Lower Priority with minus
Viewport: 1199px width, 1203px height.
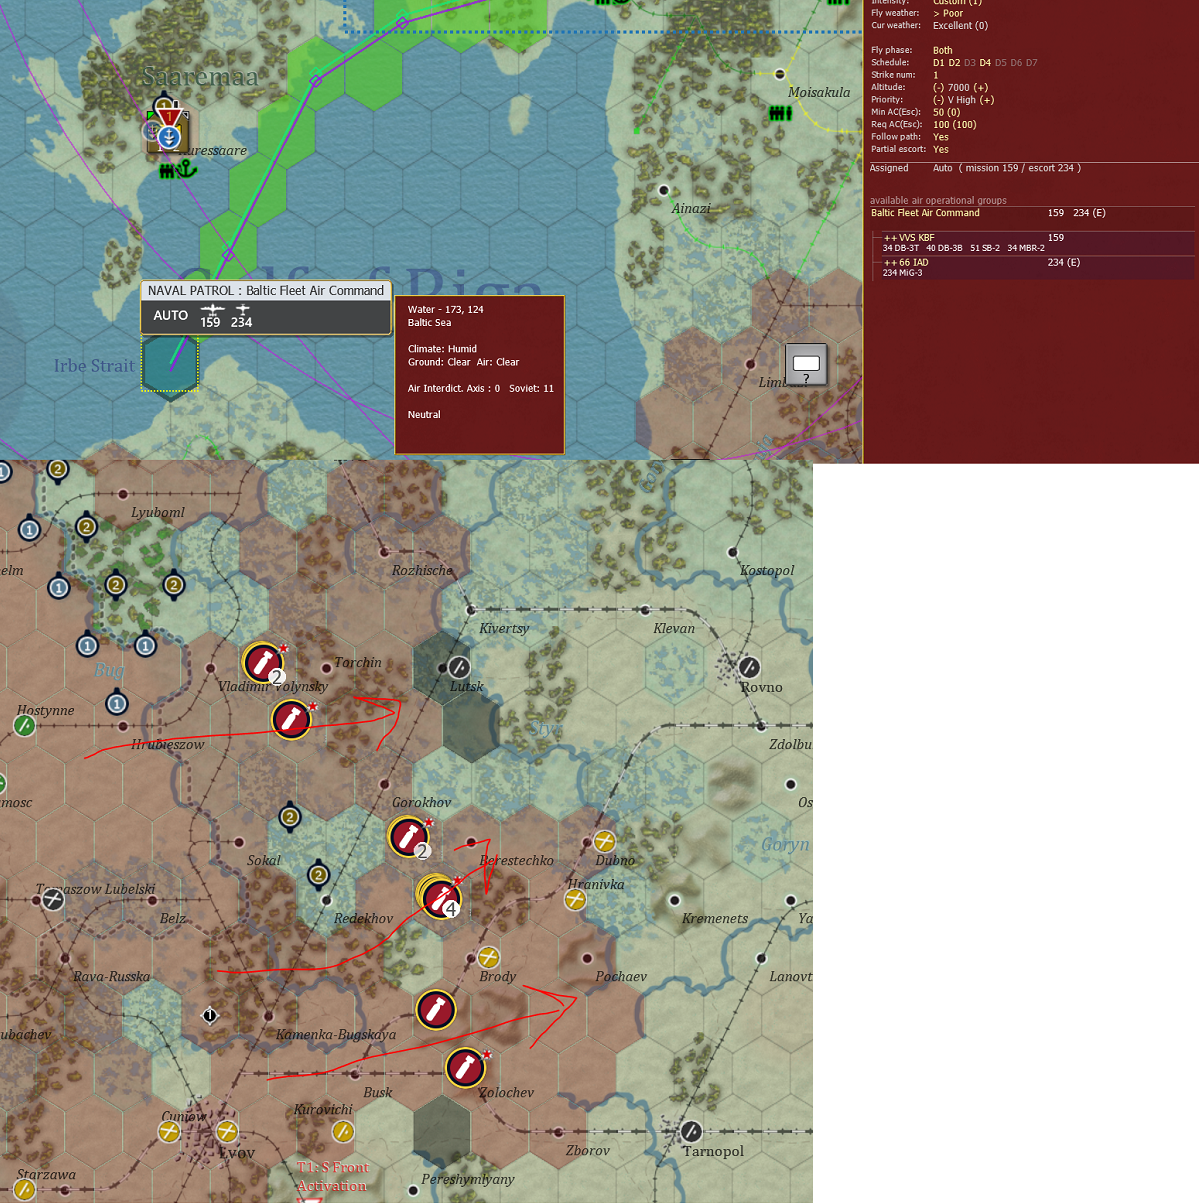click(x=938, y=100)
